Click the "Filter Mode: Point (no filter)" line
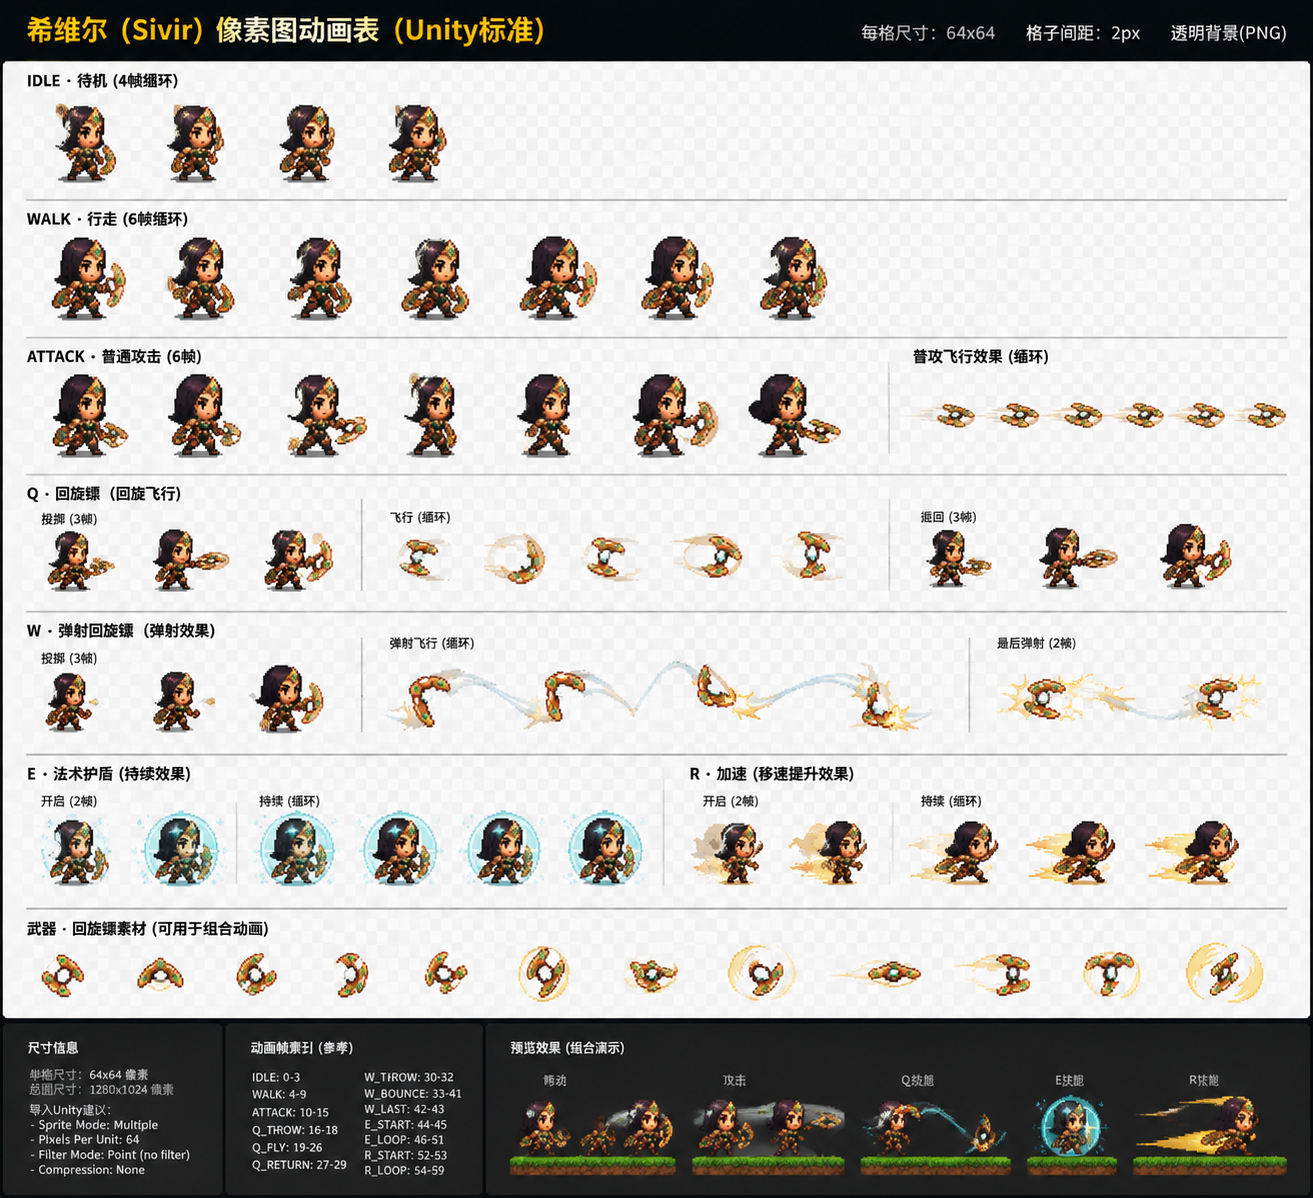The image size is (1313, 1198). pyautogui.click(x=110, y=1155)
